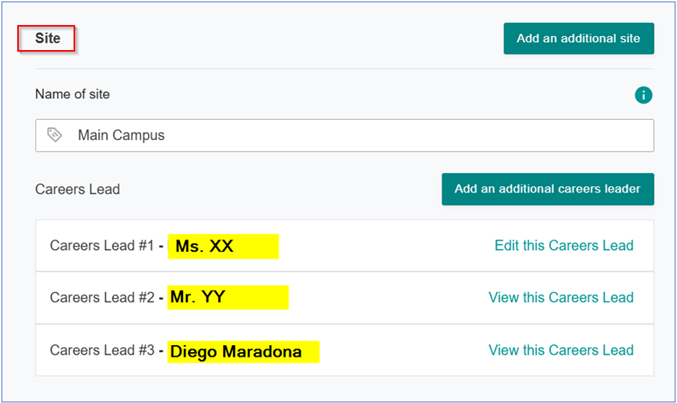Click the divider line below the Site heading
This screenshot has height=403, width=677.
345,68
